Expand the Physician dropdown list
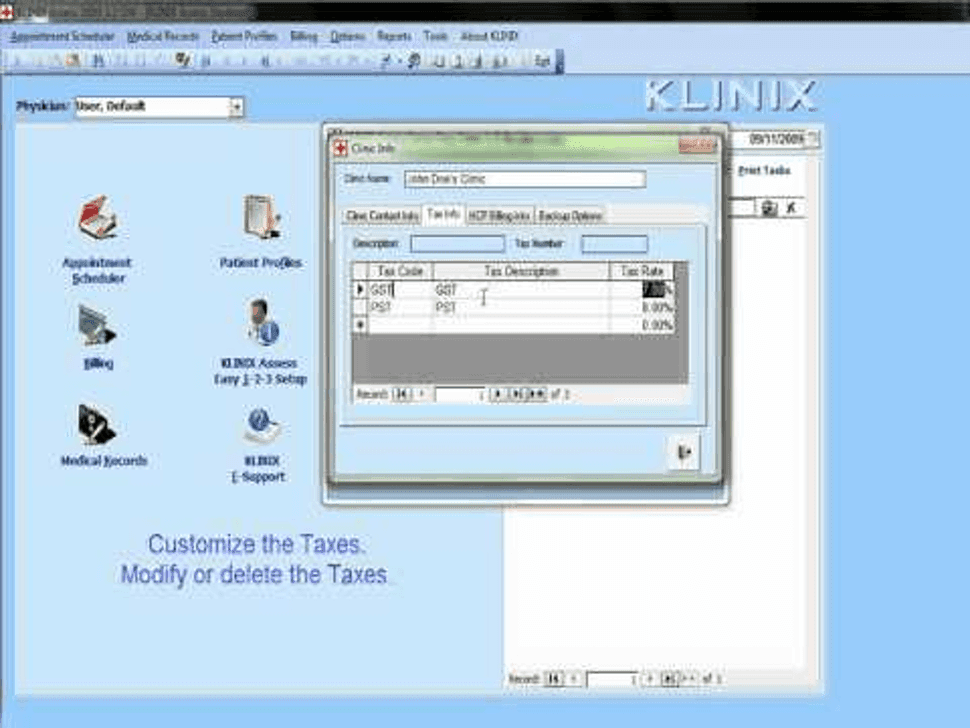Image resolution: width=970 pixels, height=728 pixels. click(236, 107)
